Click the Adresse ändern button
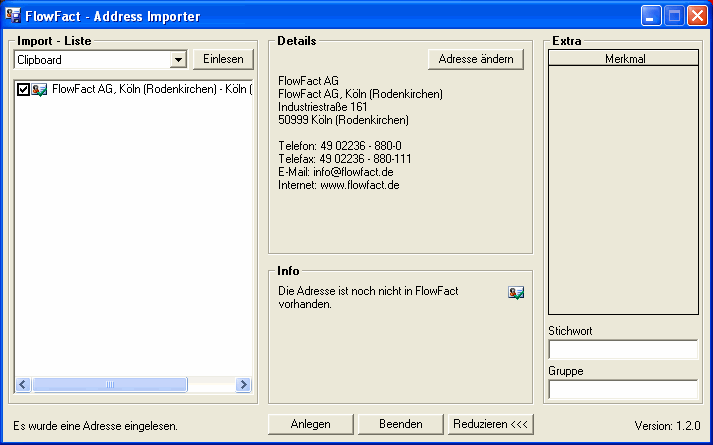The height and width of the screenshot is (445, 713). [x=476, y=59]
